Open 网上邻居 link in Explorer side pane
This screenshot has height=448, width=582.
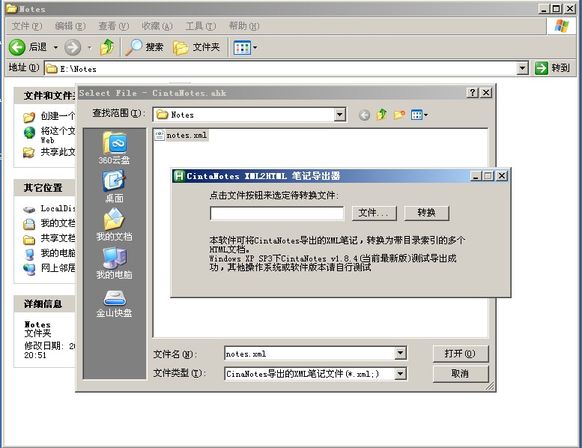point(49,268)
